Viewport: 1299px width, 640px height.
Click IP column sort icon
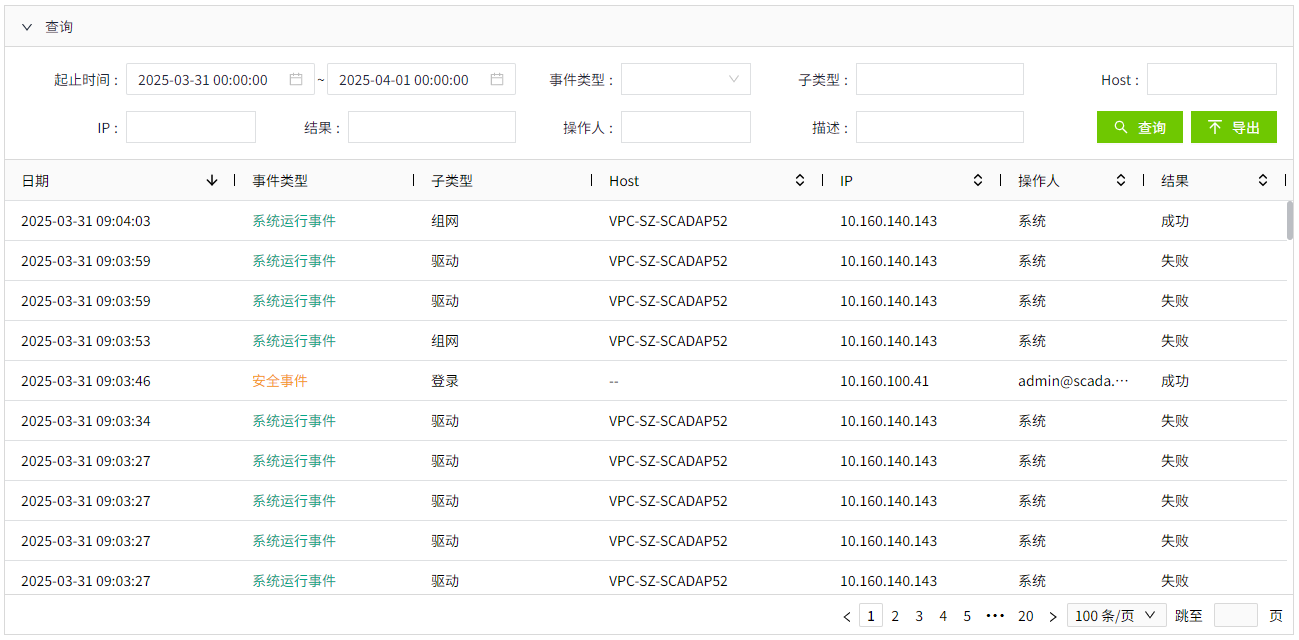click(978, 181)
